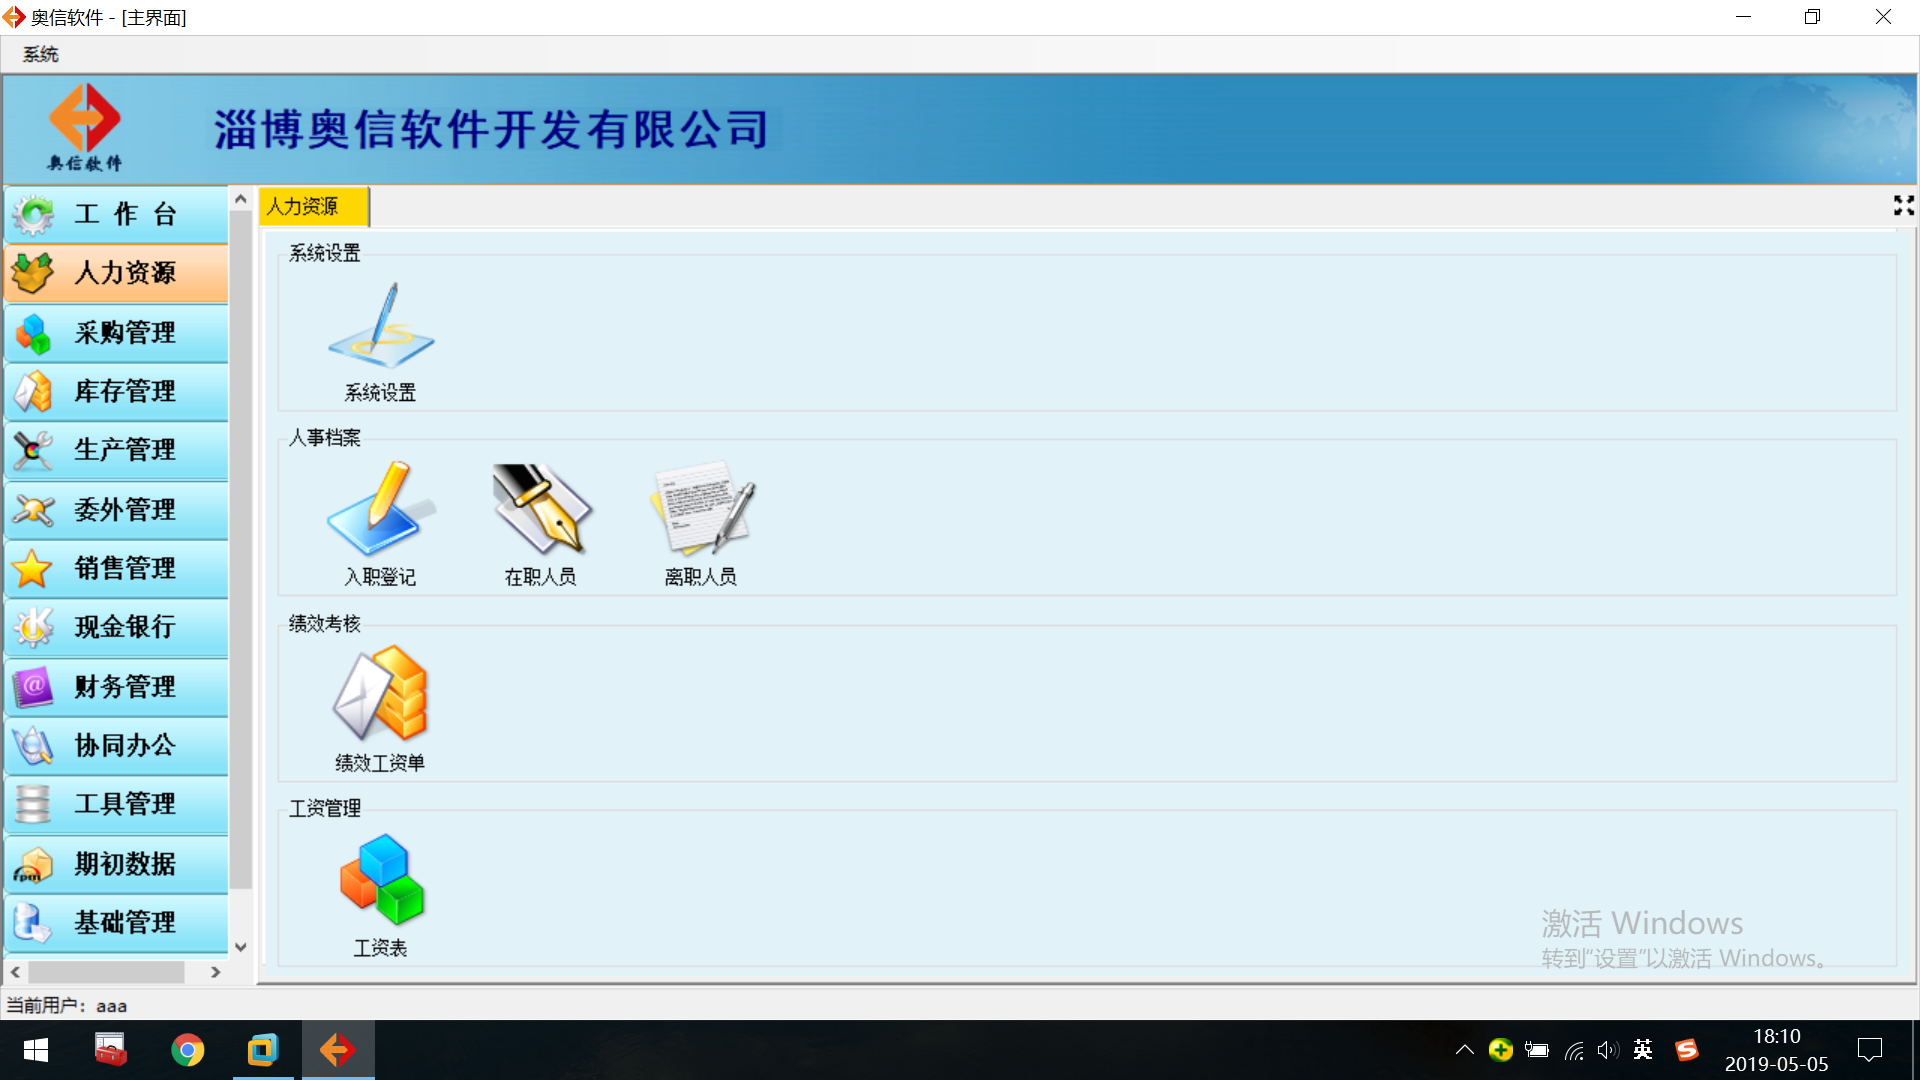This screenshot has width=1920, height=1080.
Task: Open 系统 menu in menu bar
Action: (38, 53)
